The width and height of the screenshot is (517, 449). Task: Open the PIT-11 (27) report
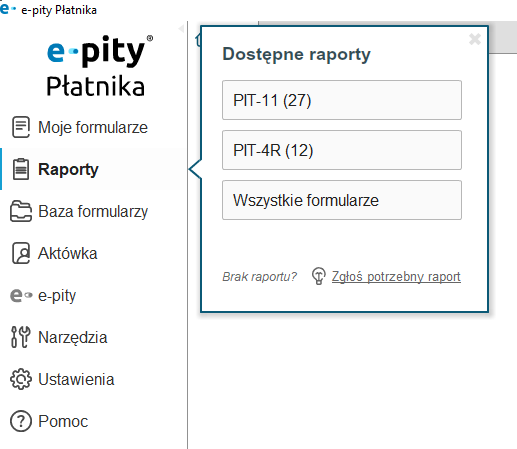pyautogui.click(x=342, y=100)
